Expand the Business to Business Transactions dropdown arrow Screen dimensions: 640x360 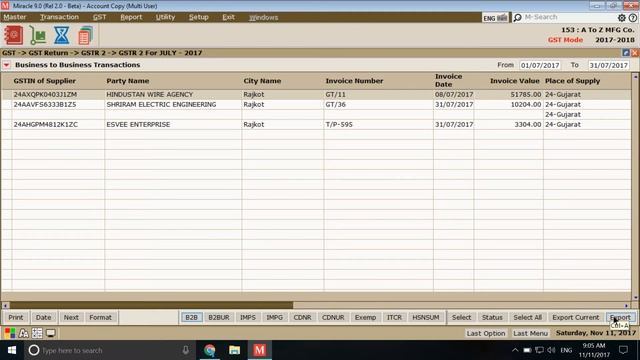(7, 65)
